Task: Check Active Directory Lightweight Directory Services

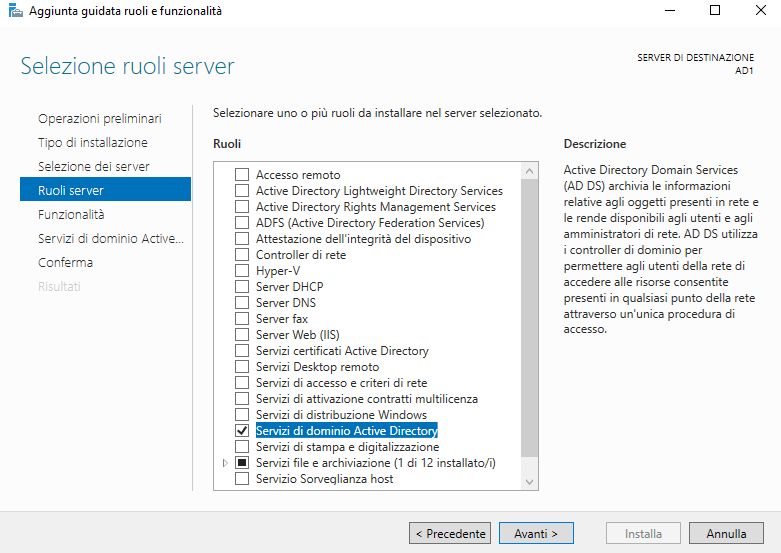Action: [x=242, y=190]
